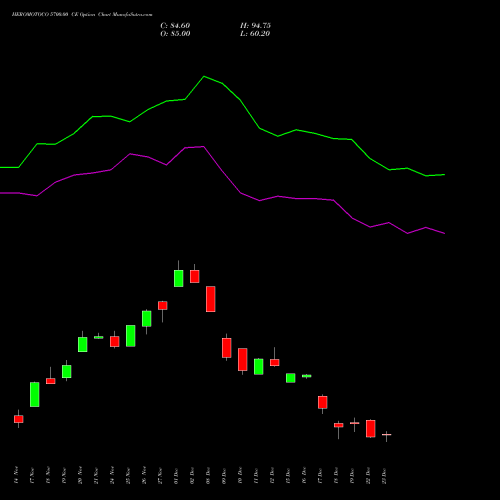Click the 17 Dec date label
The height and width of the screenshot is (500, 500).
point(320,475)
